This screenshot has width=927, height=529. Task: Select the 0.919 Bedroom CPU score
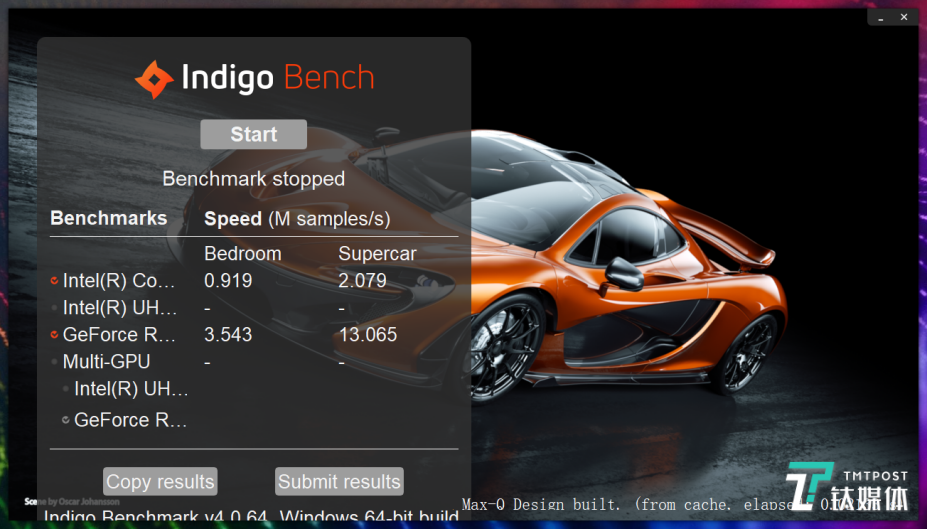tap(228, 281)
